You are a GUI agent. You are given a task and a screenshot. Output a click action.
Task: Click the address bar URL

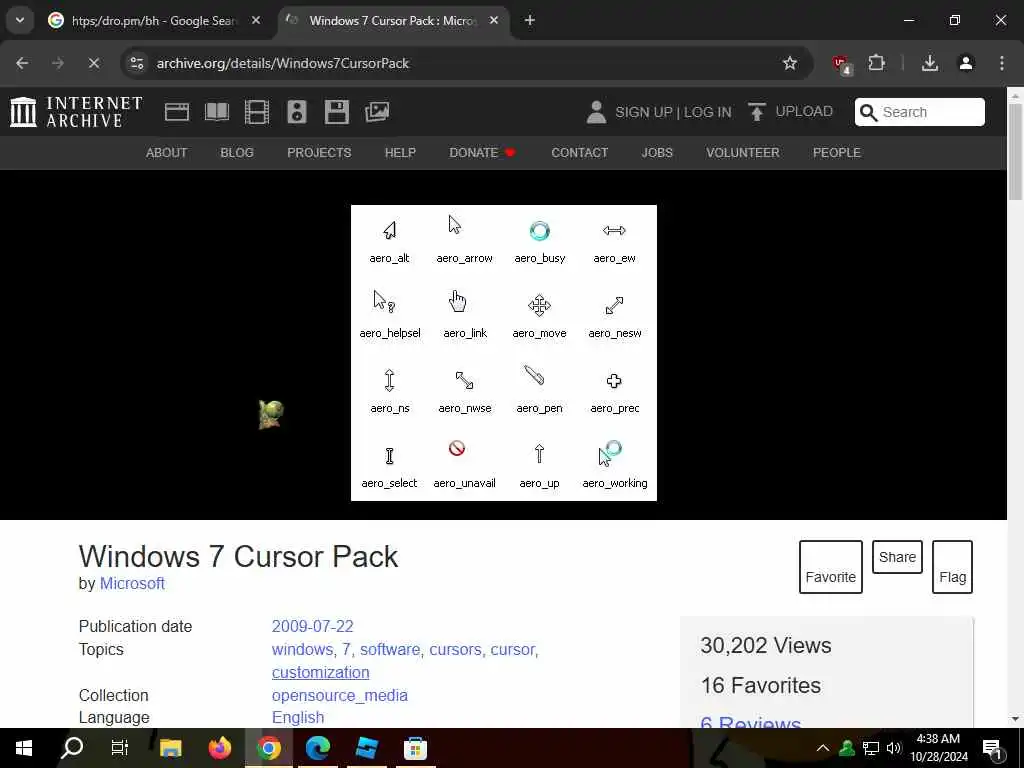point(283,63)
